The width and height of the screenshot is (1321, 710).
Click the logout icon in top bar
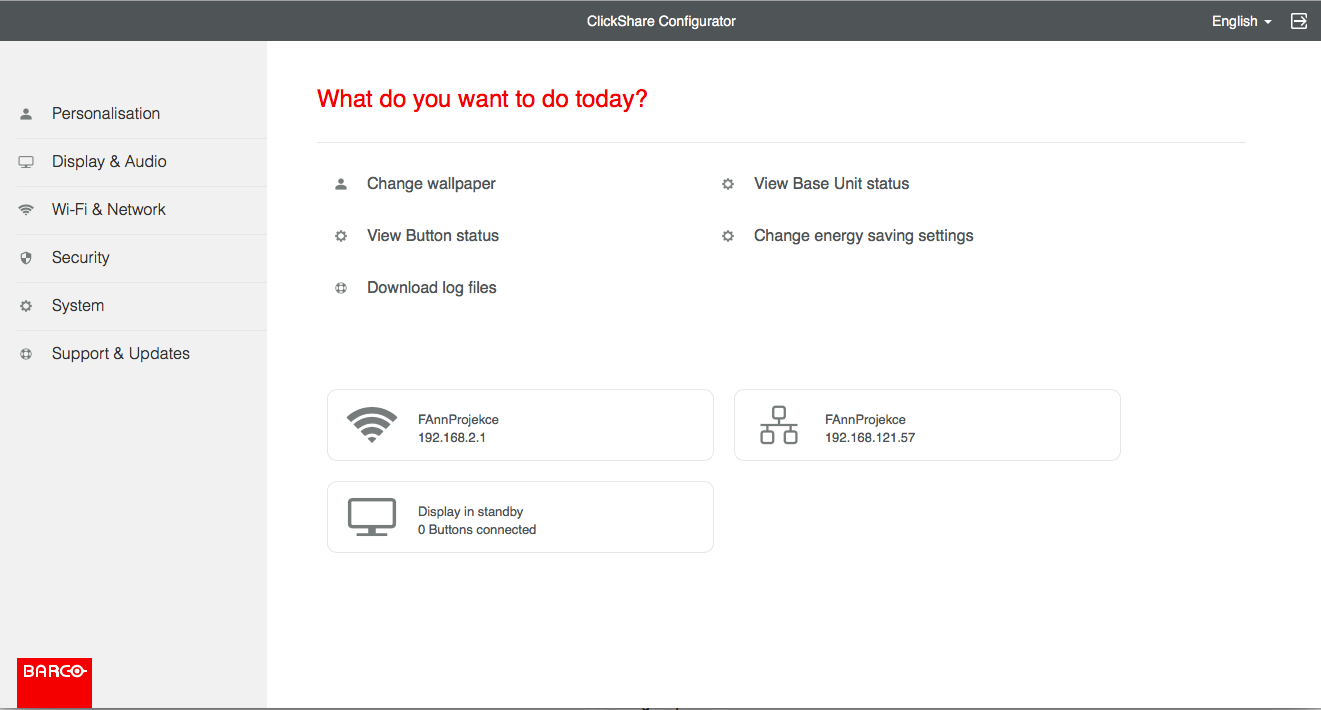click(x=1299, y=21)
